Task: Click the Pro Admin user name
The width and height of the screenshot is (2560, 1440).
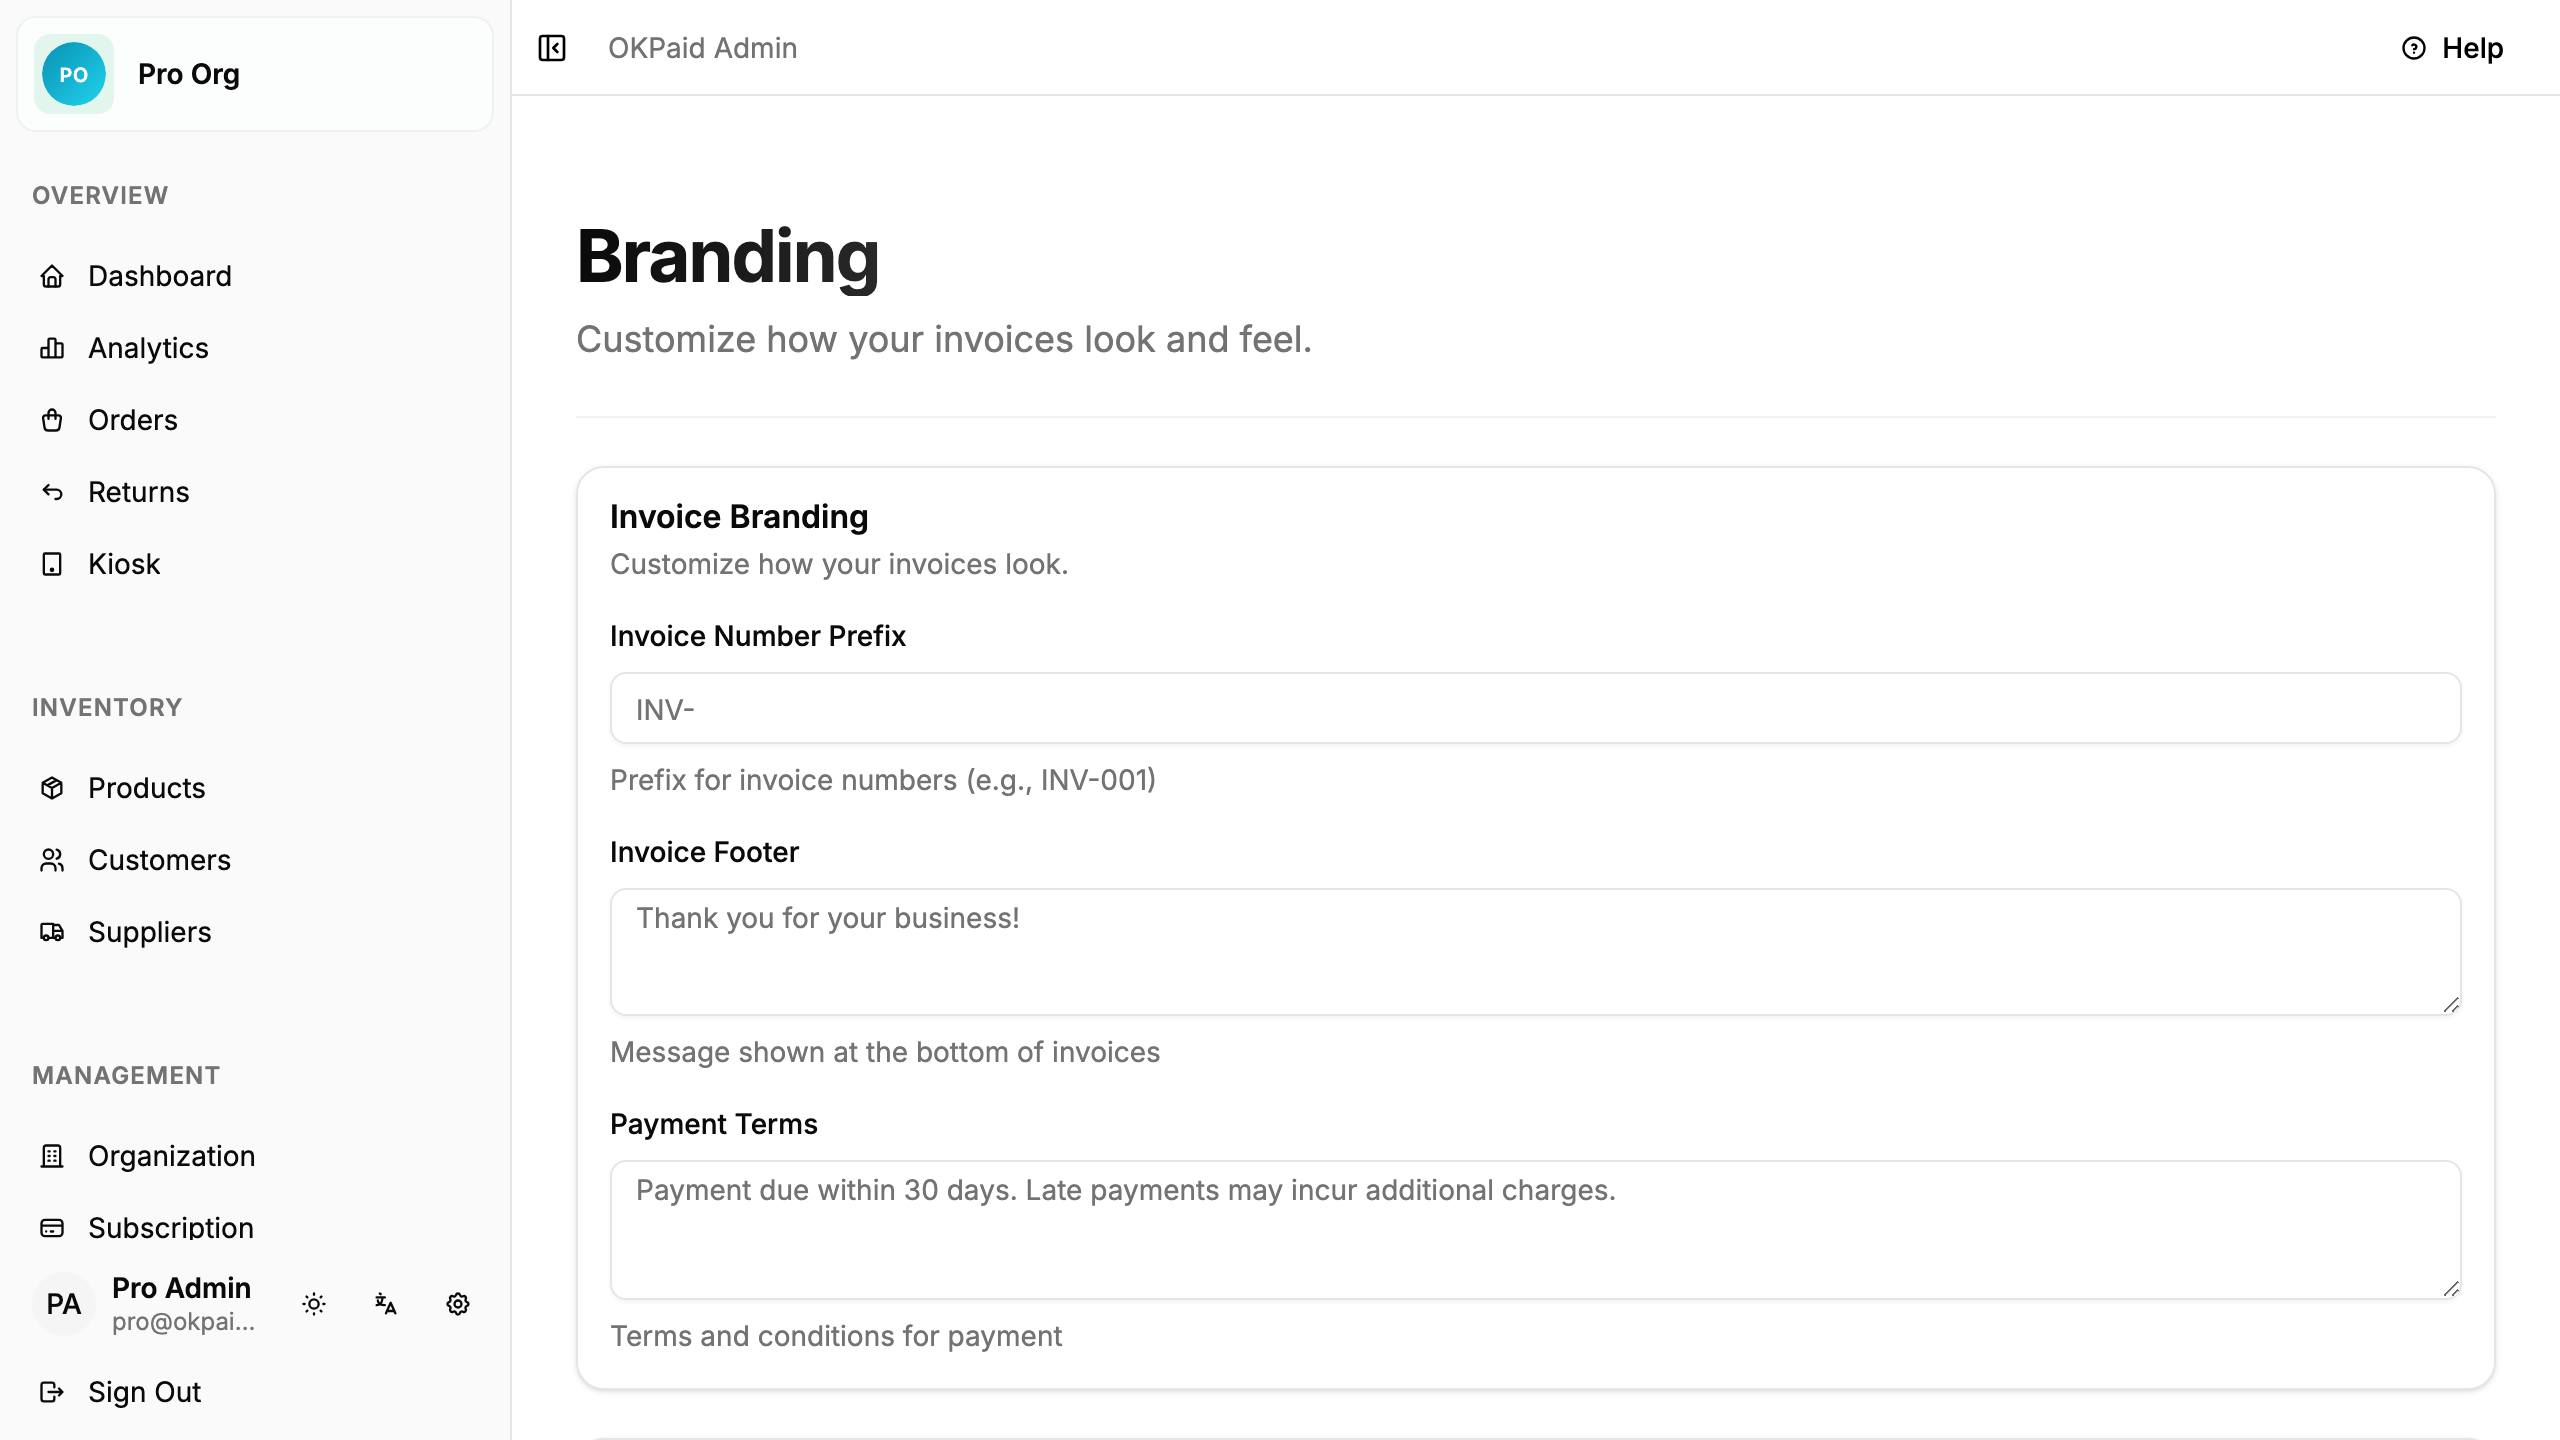Action: (x=181, y=1288)
